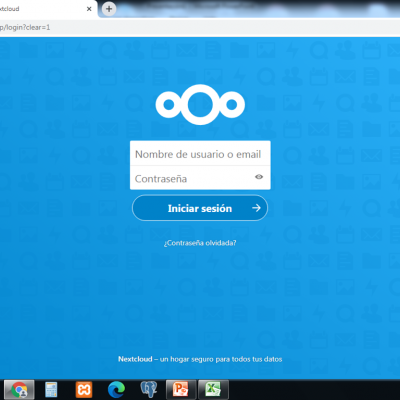The image size is (400, 400).
Task: Switch to Excel in the taskbar
Action: (213, 389)
